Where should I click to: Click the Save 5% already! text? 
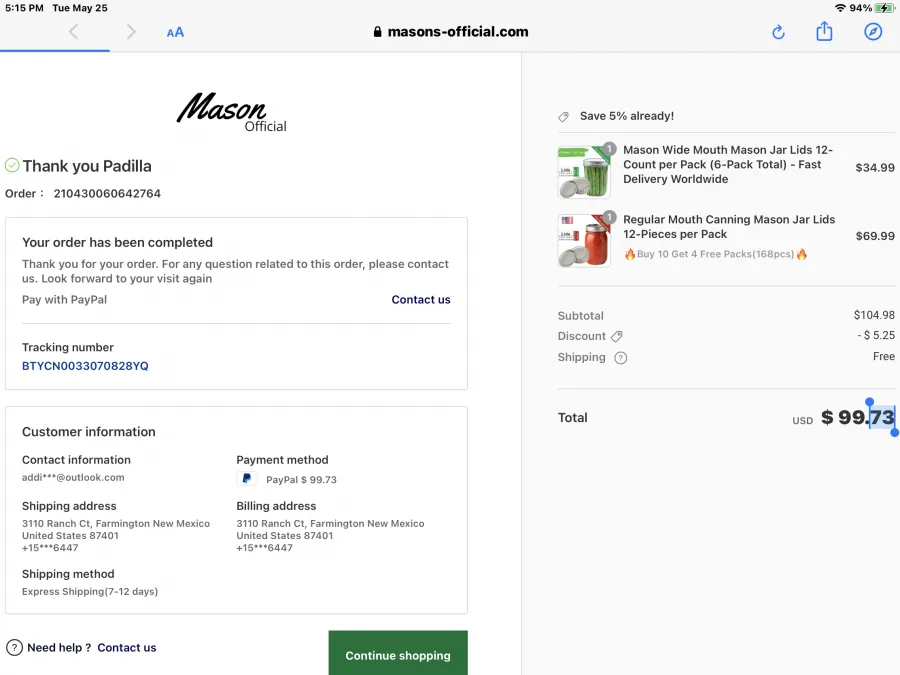[627, 116]
